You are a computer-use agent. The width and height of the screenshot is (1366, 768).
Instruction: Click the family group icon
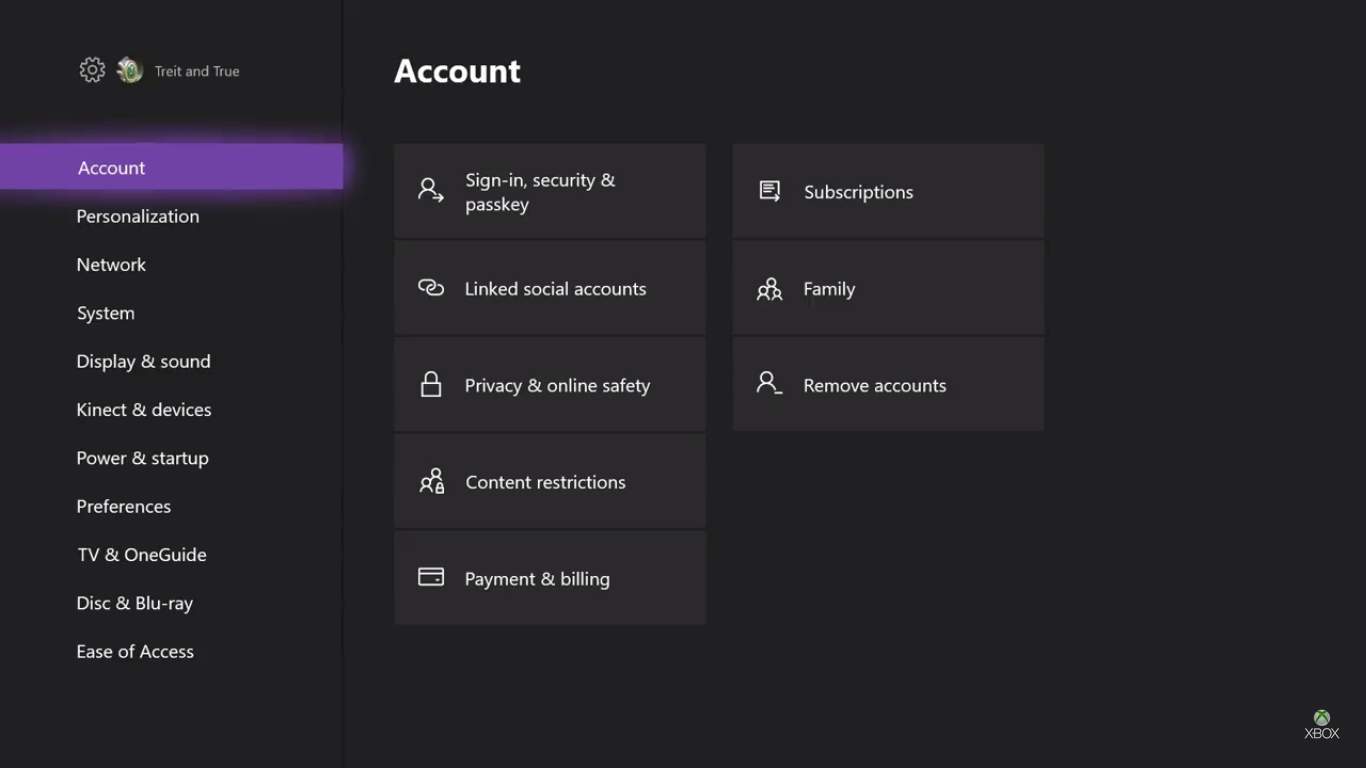pyautogui.click(x=769, y=289)
